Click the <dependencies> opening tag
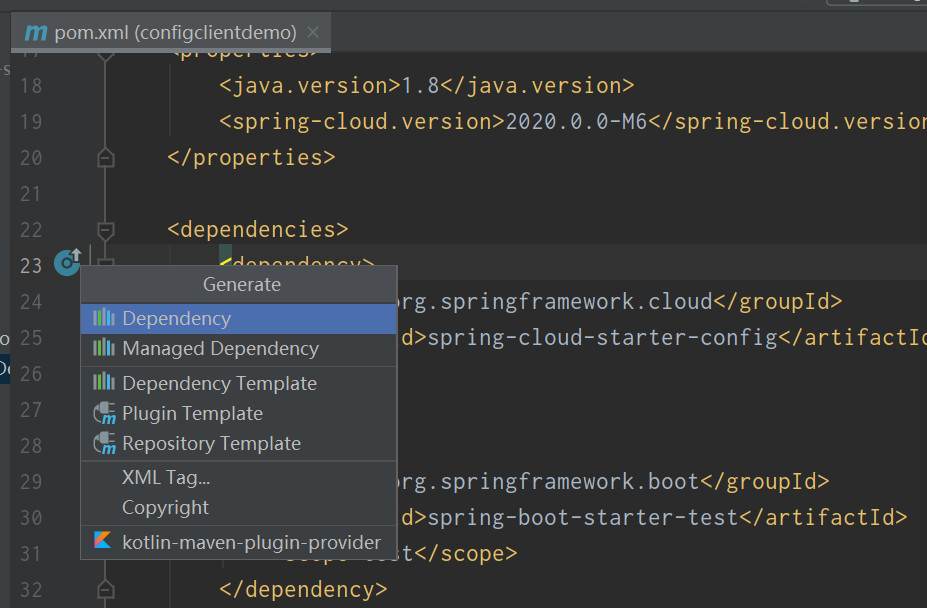 (258, 229)
